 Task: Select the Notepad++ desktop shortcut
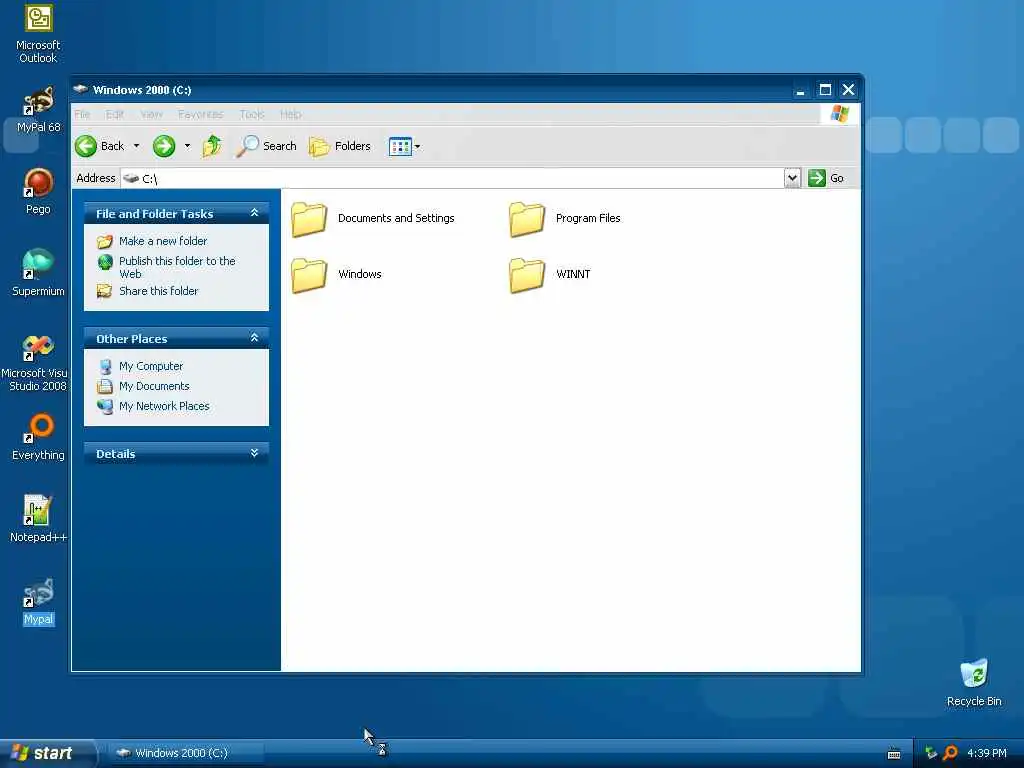pos(38,519)
